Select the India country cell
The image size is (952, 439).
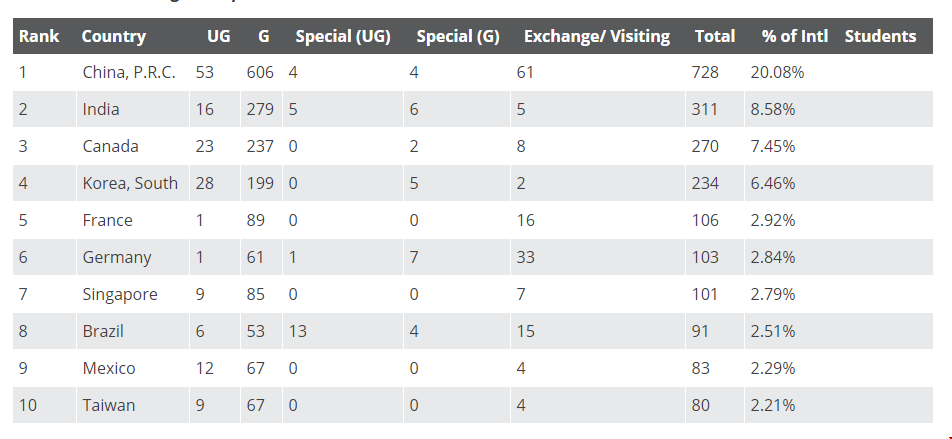pos(101,109)
